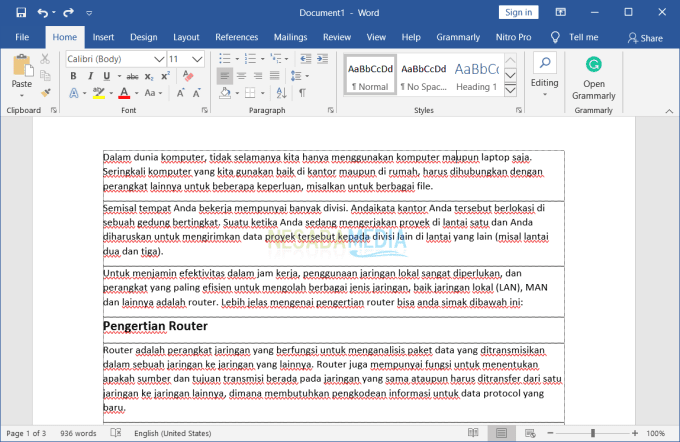The image size is (680, 442).
Task: Undo the last action
Action: point(42,13)
